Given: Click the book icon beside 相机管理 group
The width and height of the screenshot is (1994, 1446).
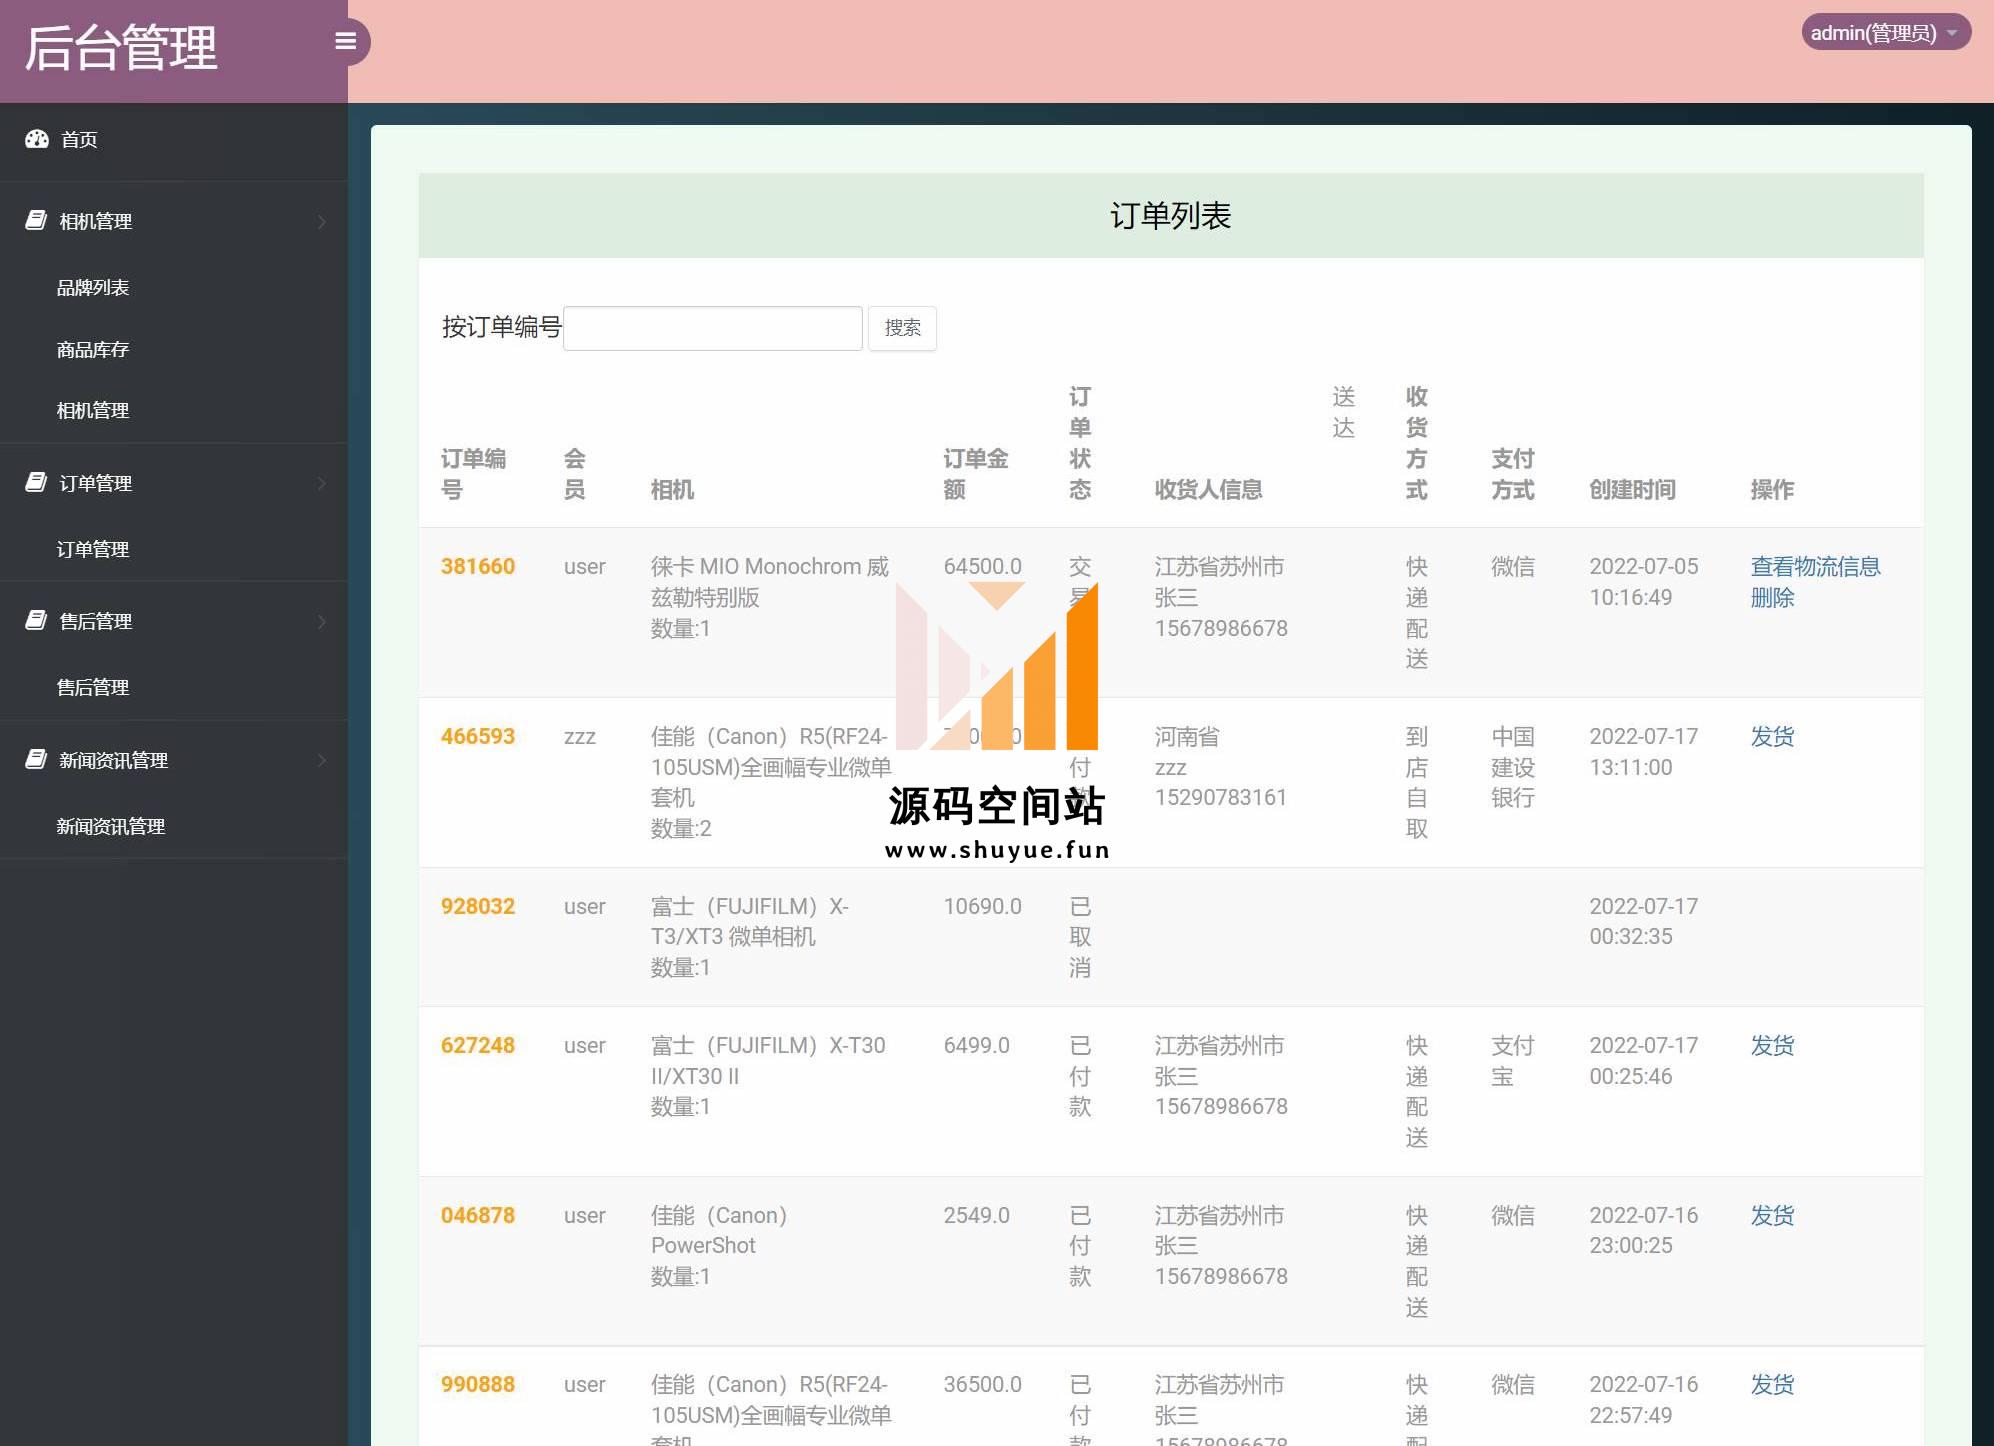Looking at the screenshot, I should [36, 220].
